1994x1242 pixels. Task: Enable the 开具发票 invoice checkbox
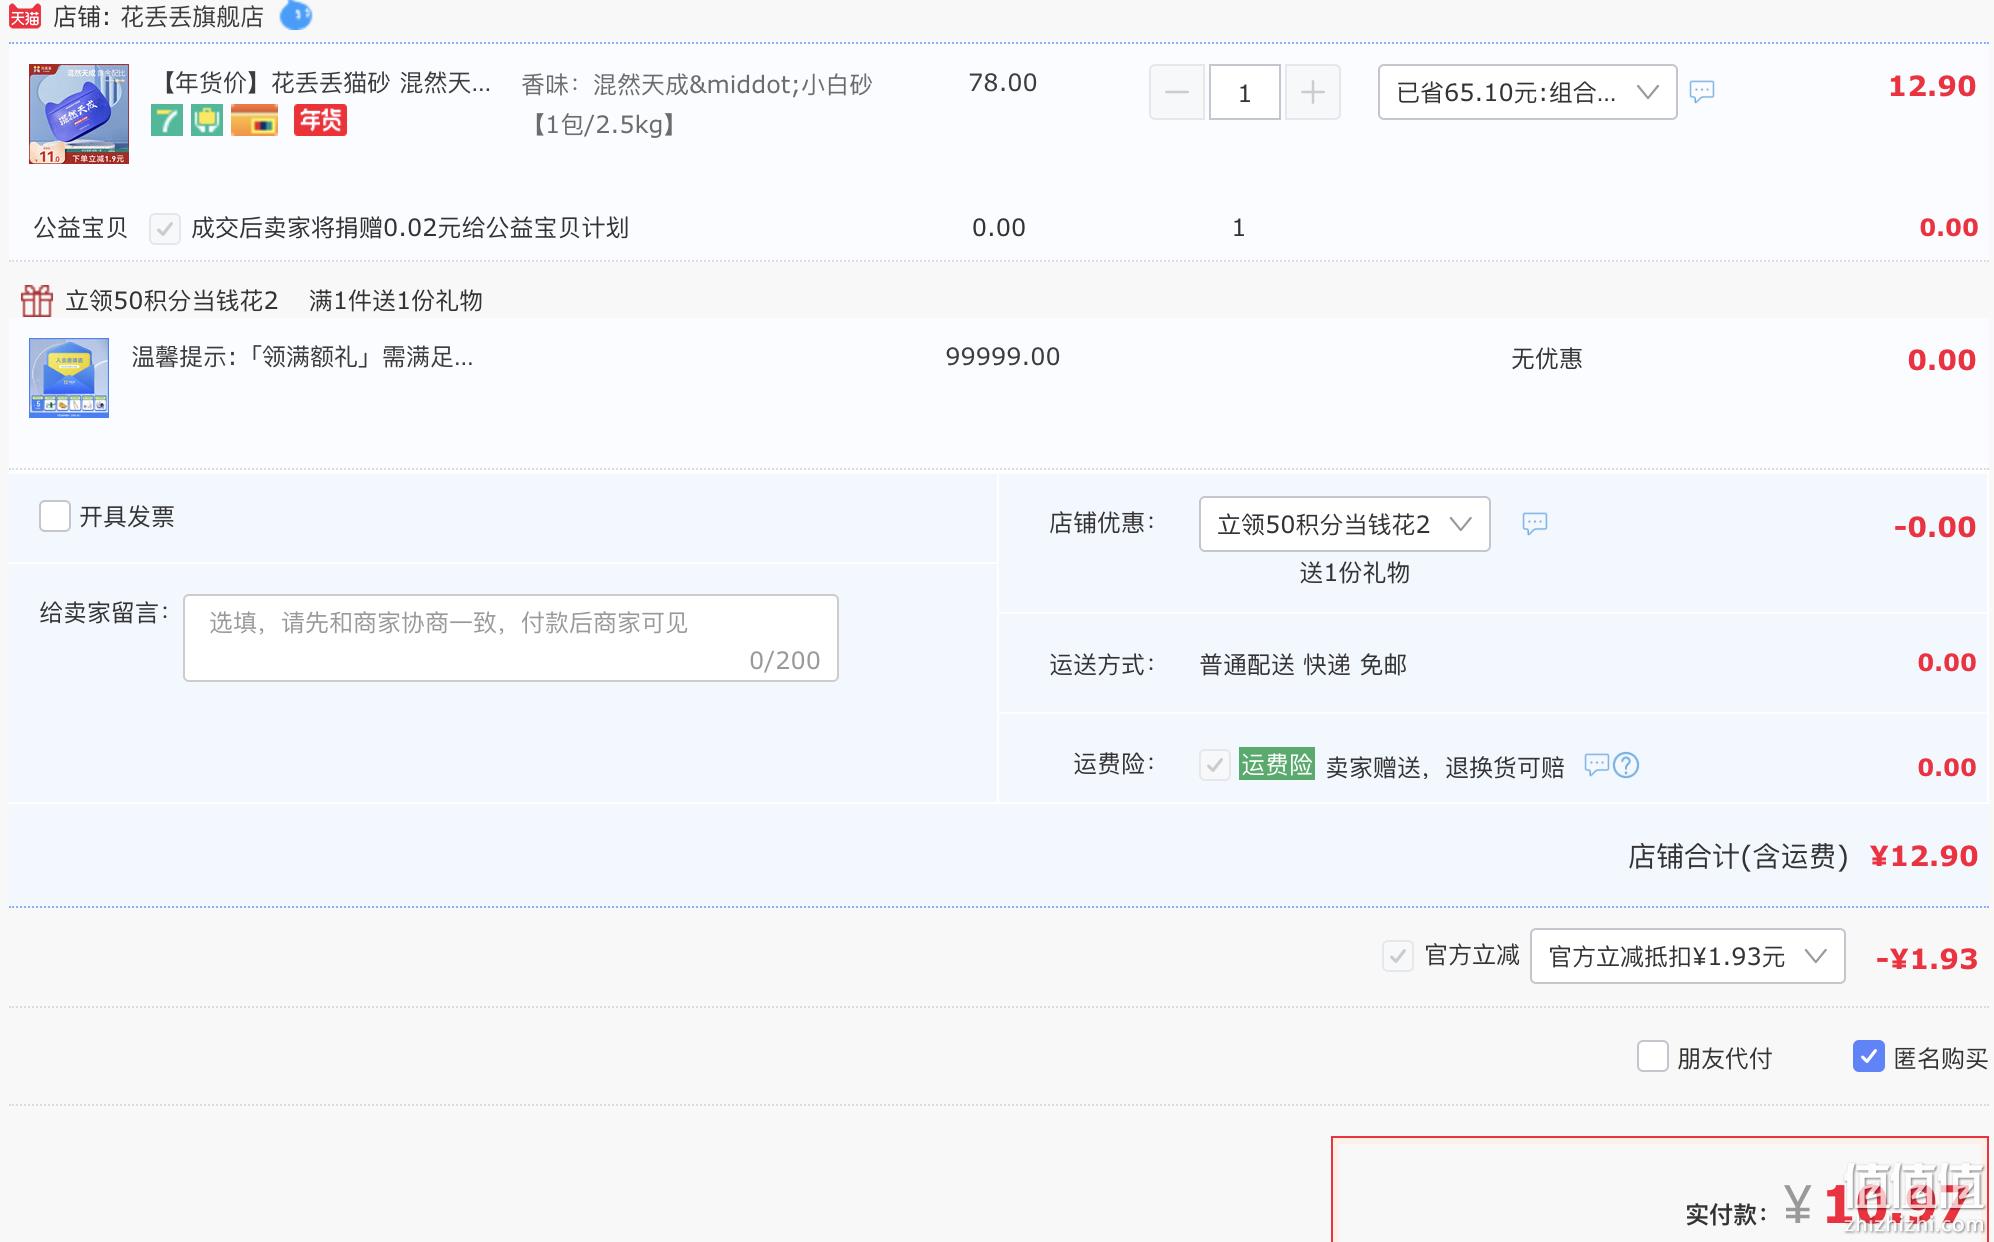pos(55,517)
